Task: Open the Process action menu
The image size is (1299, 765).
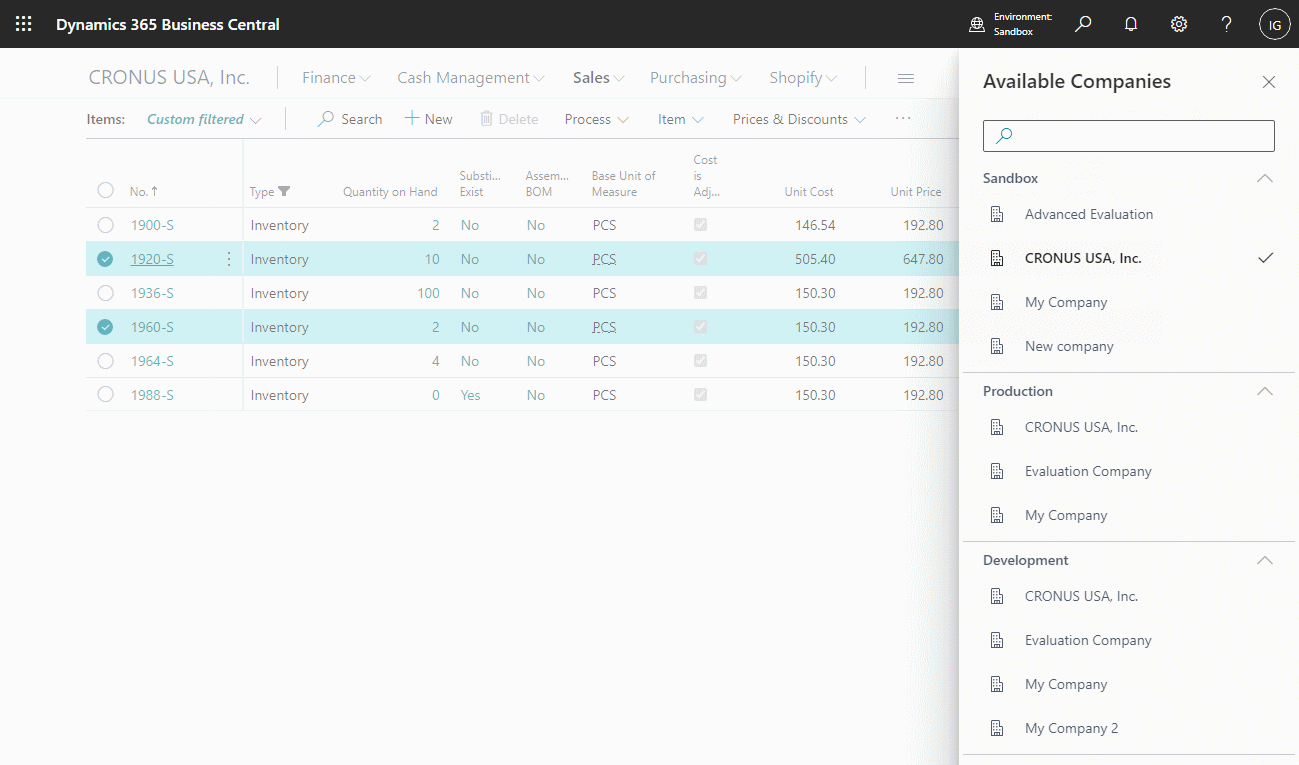Action: pyautogui.click(x=597, y=119)
